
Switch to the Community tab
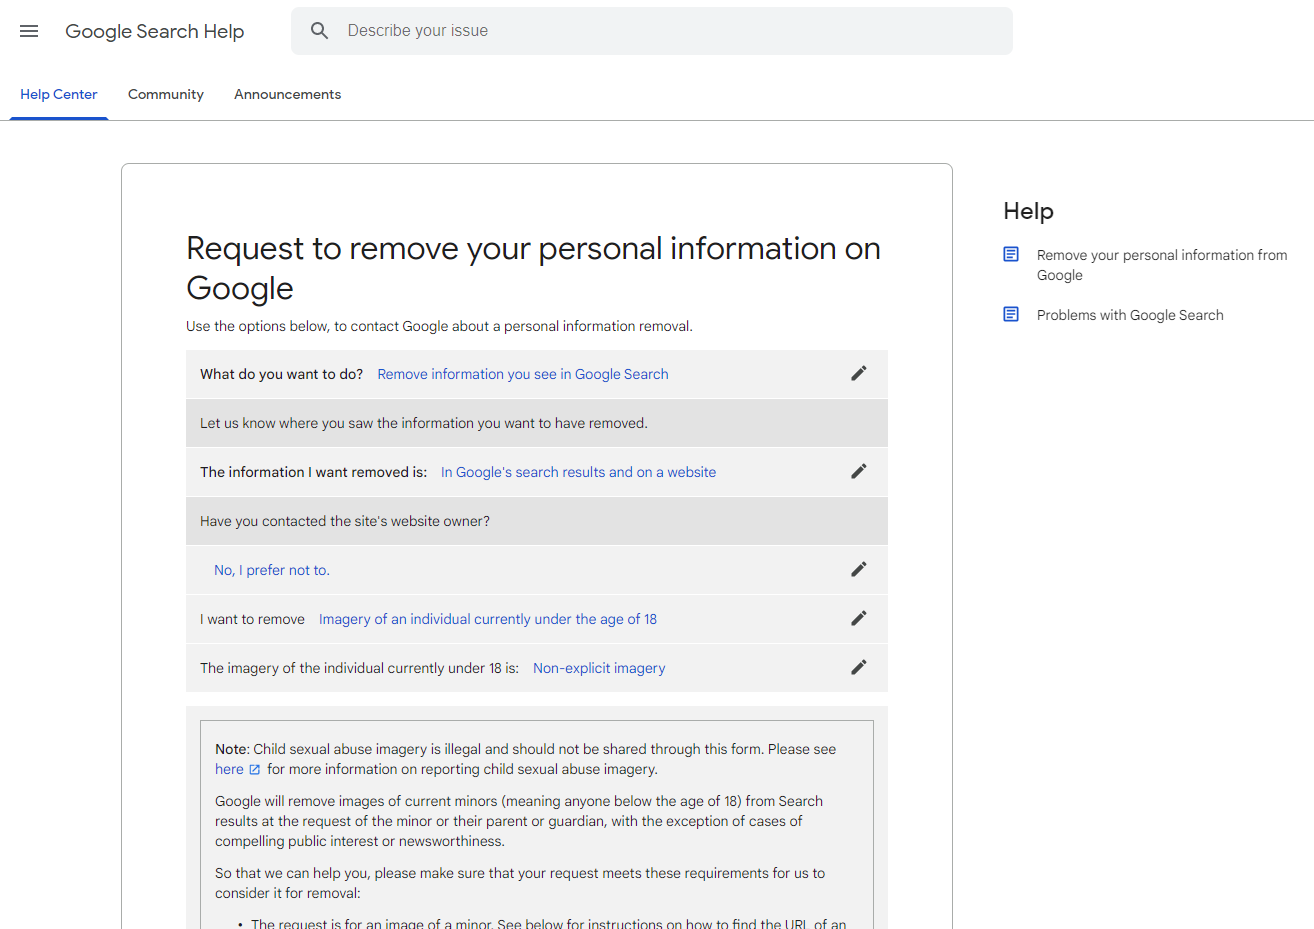166,95
